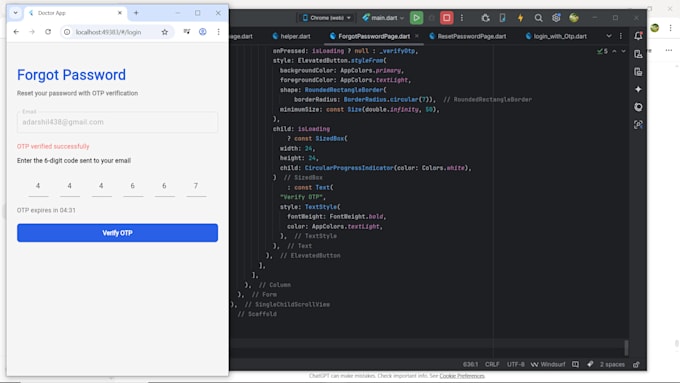Click the first OTP digit box

(x=38, y=187)
